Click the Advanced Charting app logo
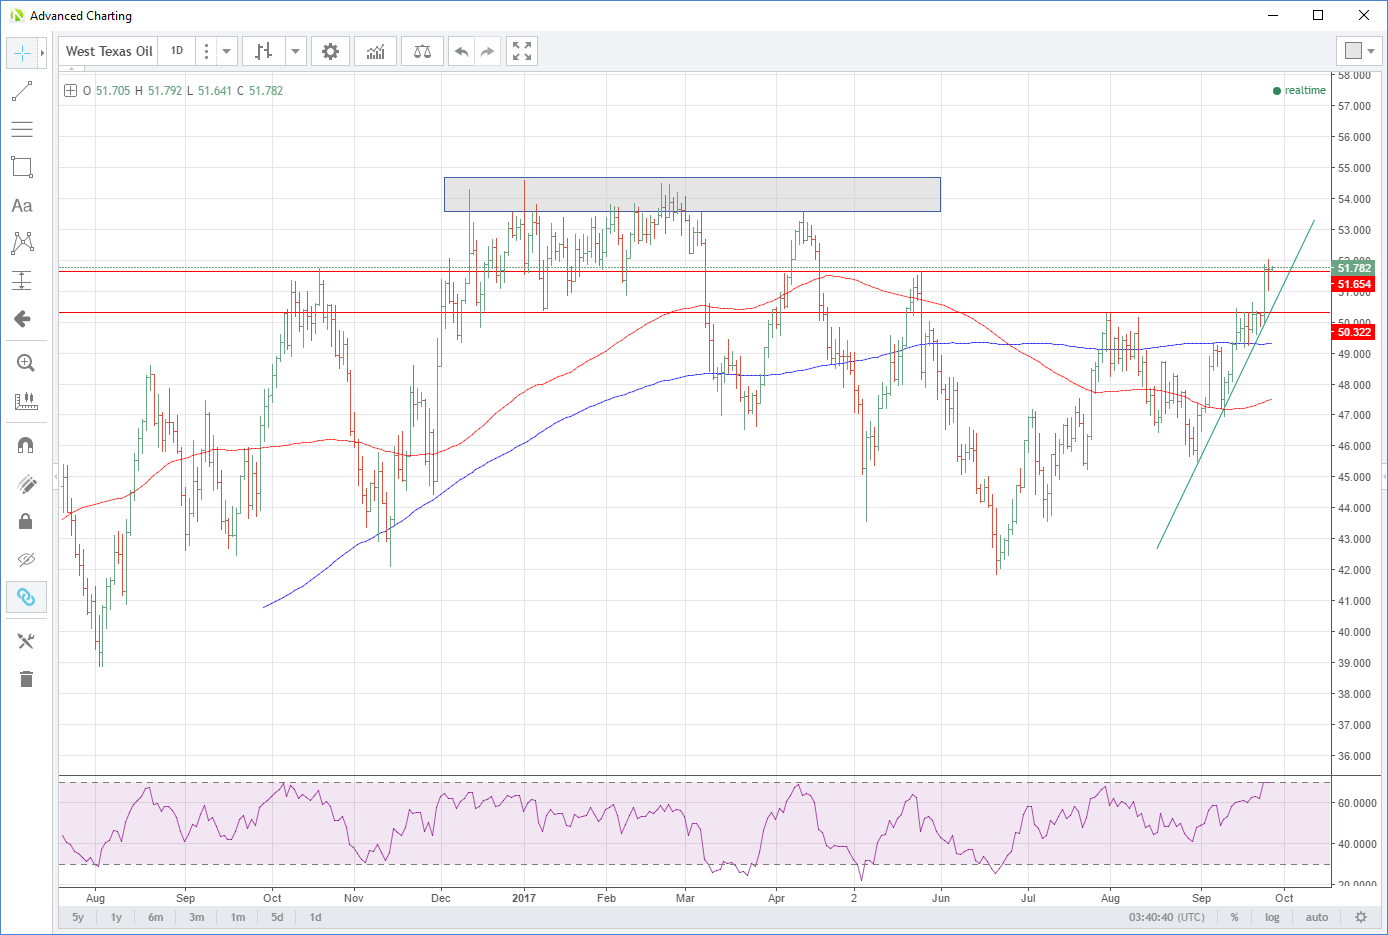The height and width of the screenshot is (935, 1388). click(x=16, y=15)
